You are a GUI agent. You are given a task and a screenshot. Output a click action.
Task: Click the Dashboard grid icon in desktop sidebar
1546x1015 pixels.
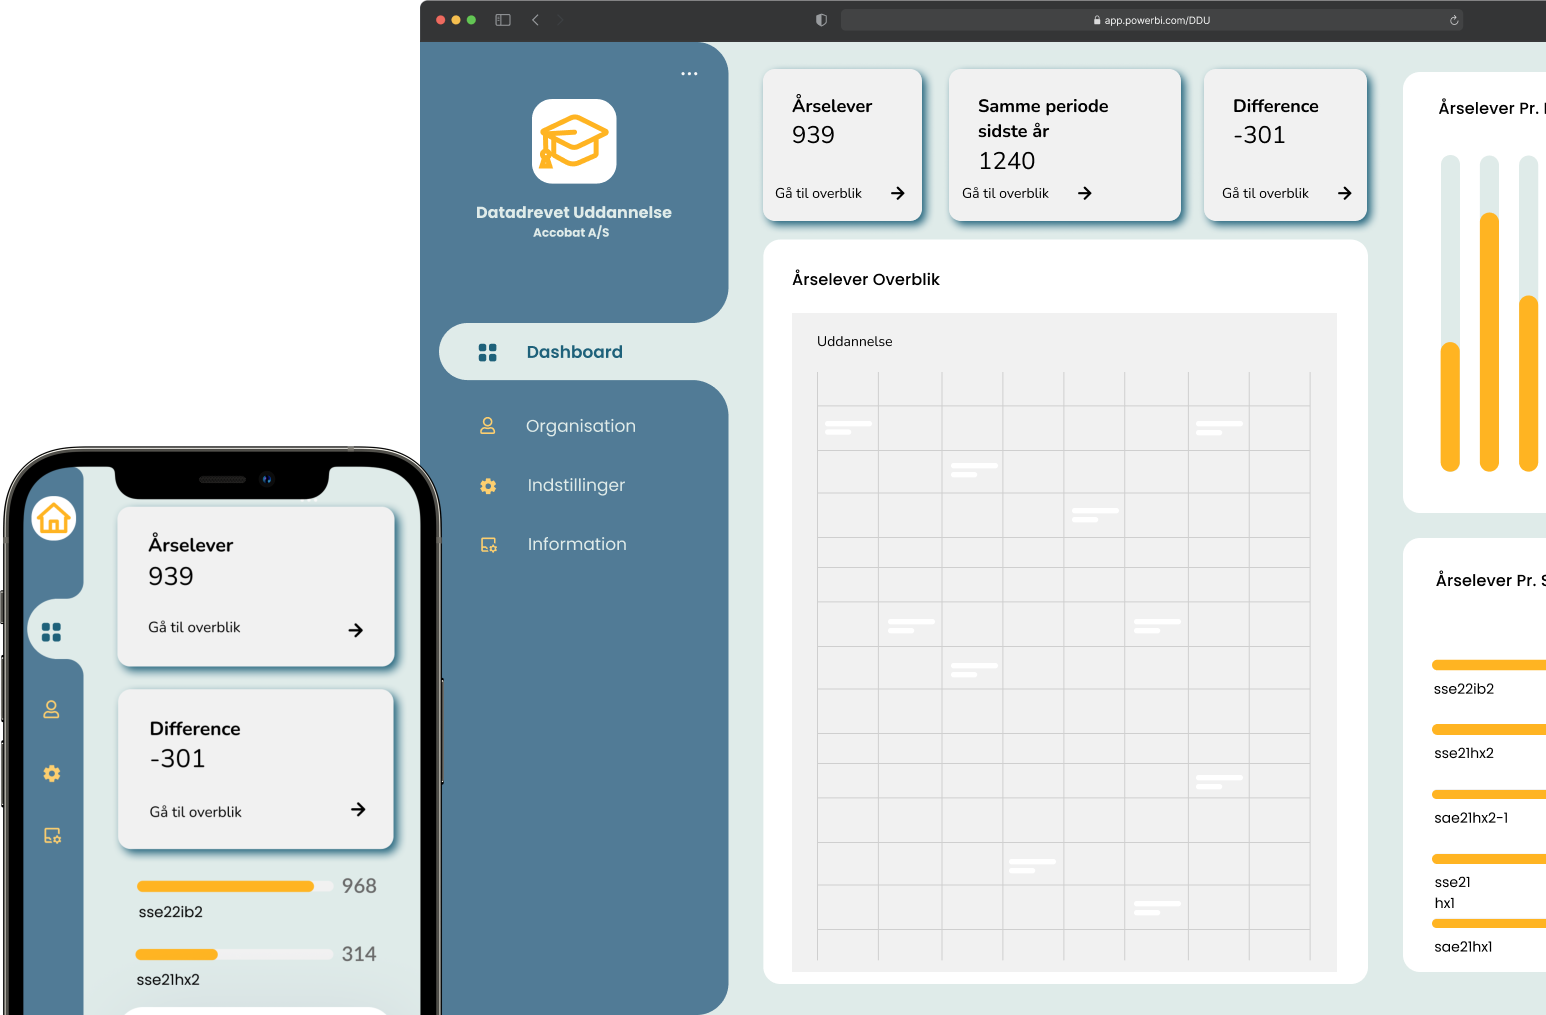(488, 352)
